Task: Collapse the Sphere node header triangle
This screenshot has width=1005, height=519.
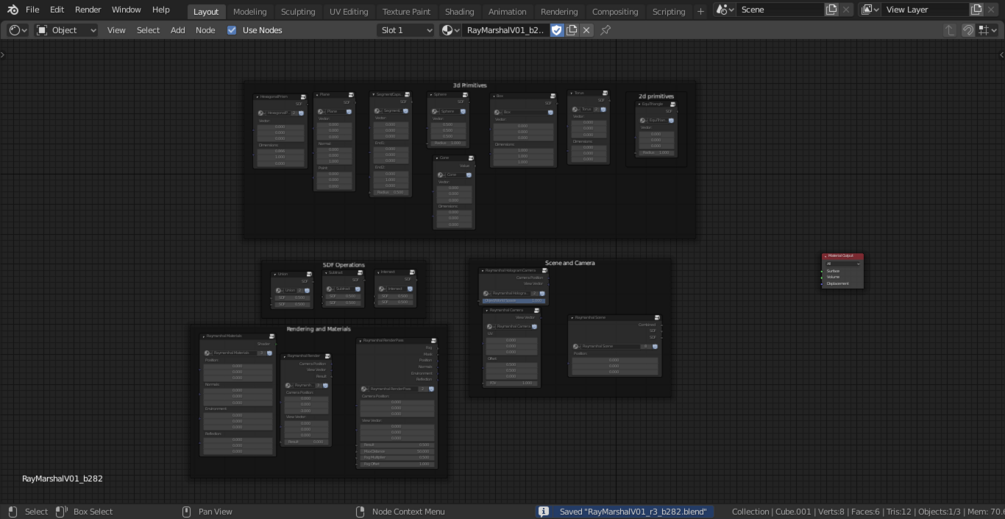Action: 431,94
